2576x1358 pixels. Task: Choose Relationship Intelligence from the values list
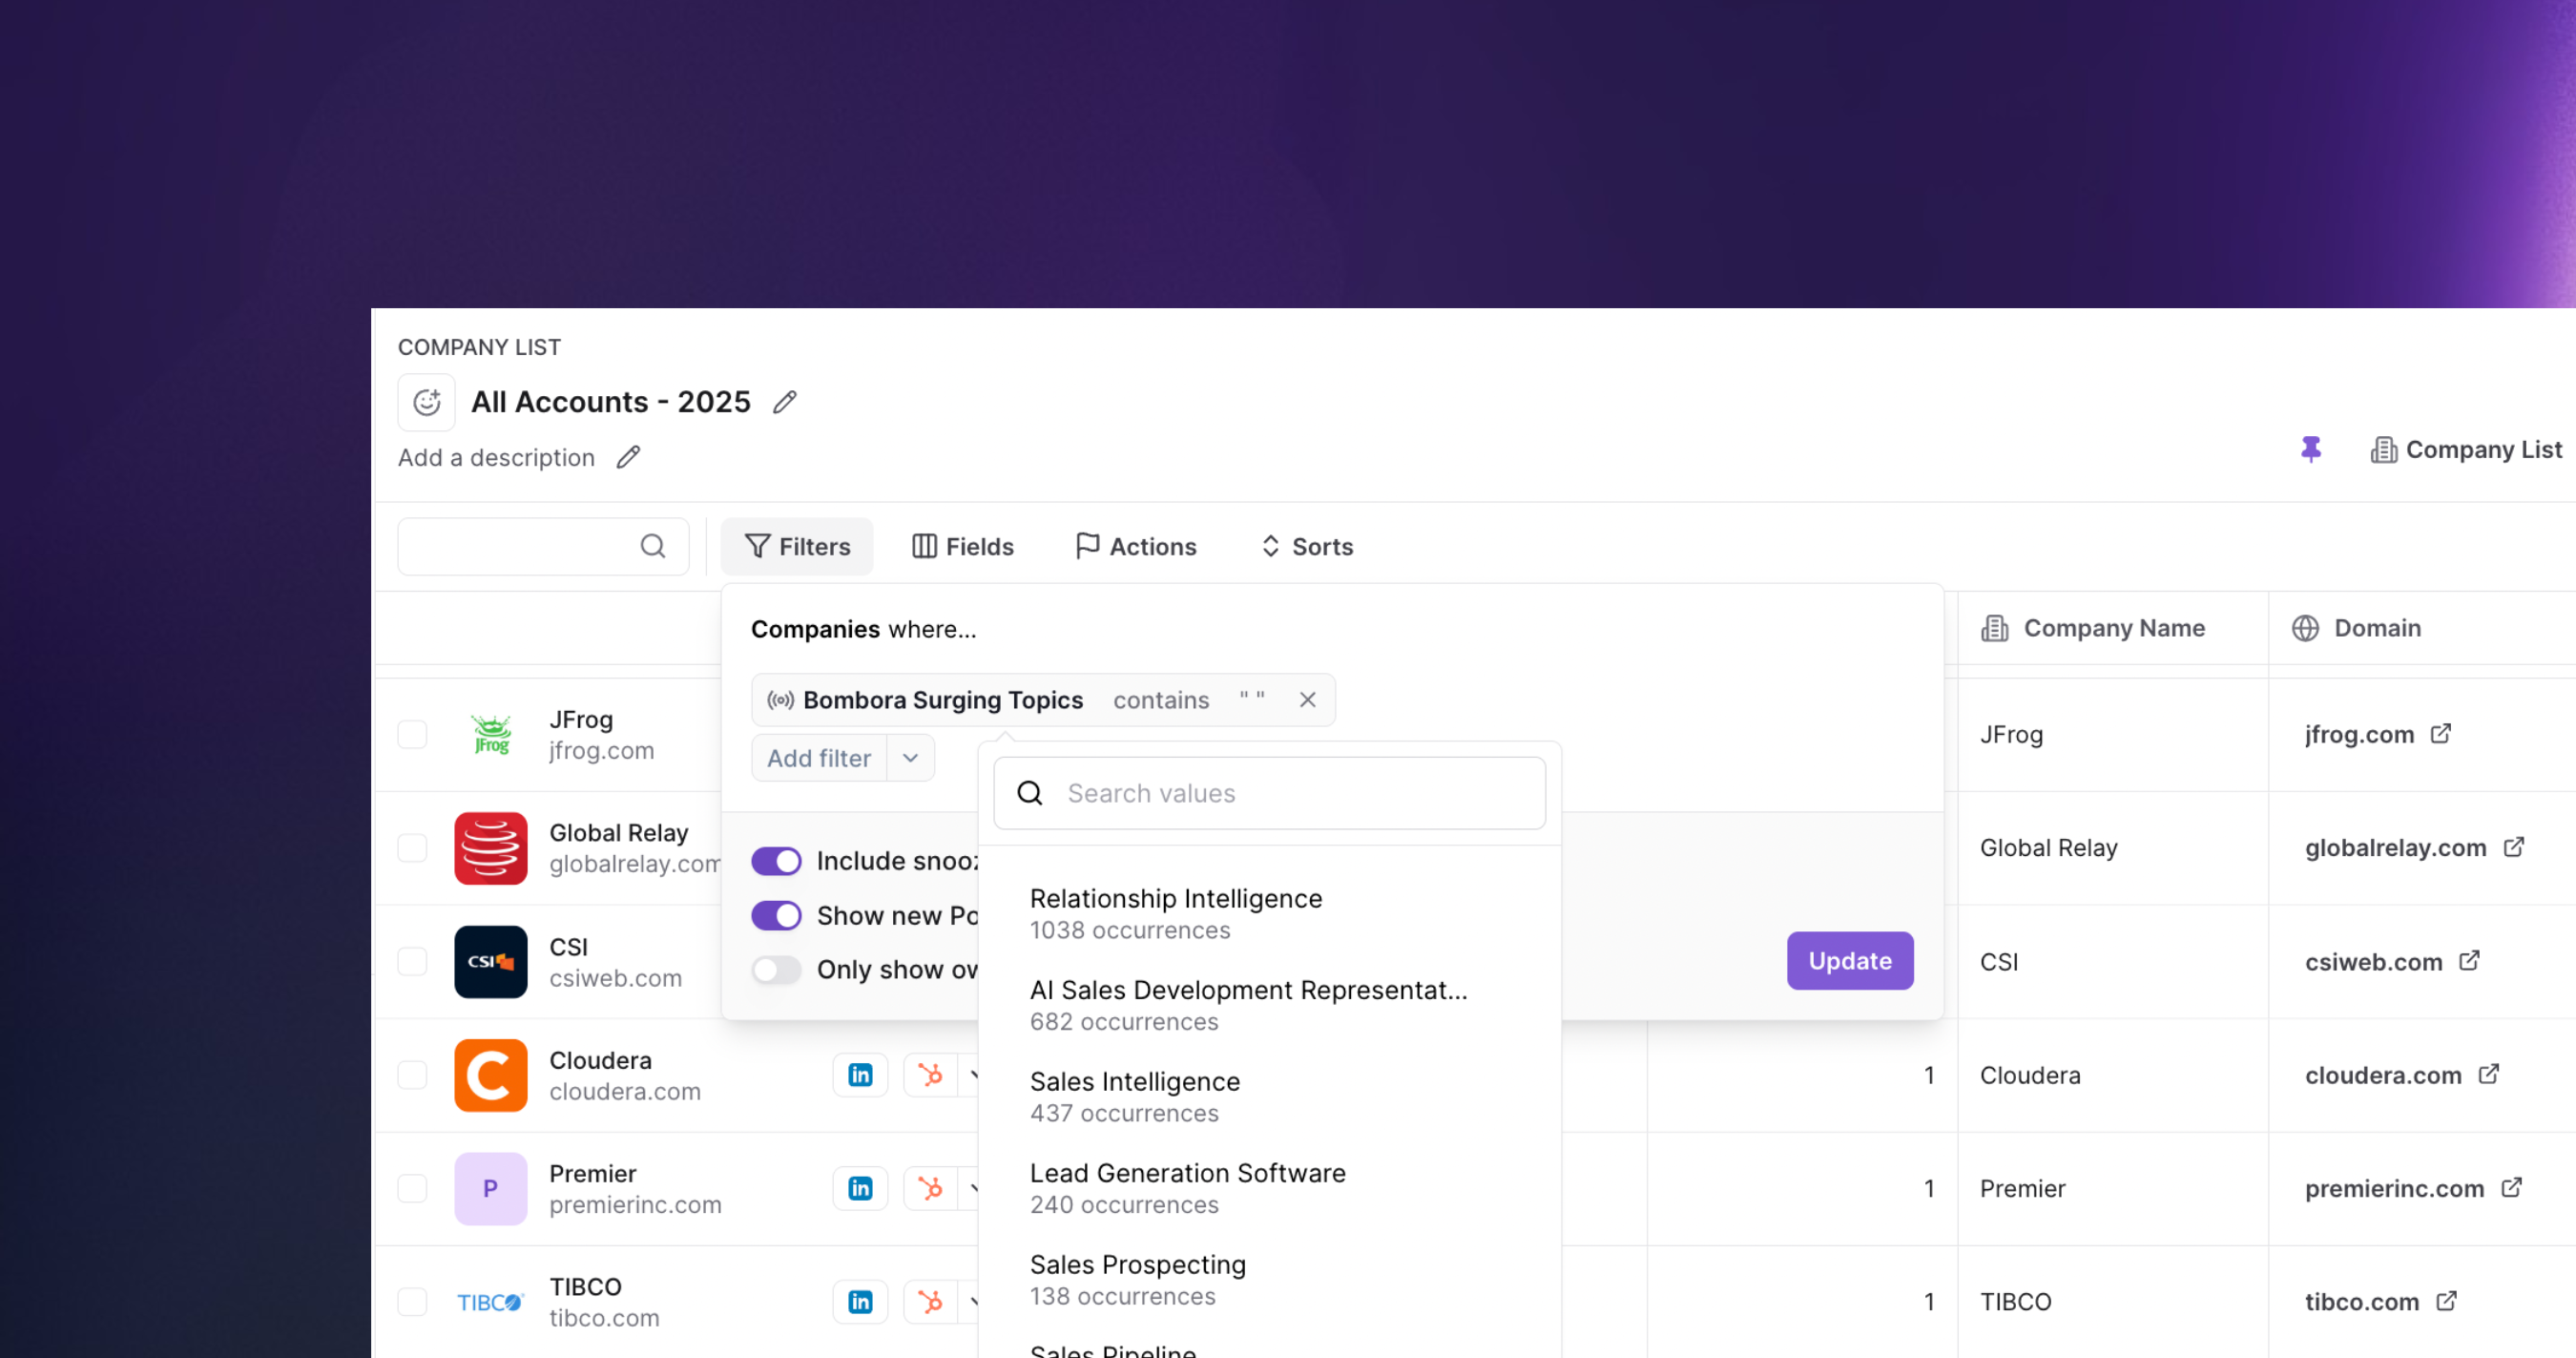pyautogui.click(x=1270, y=914)
